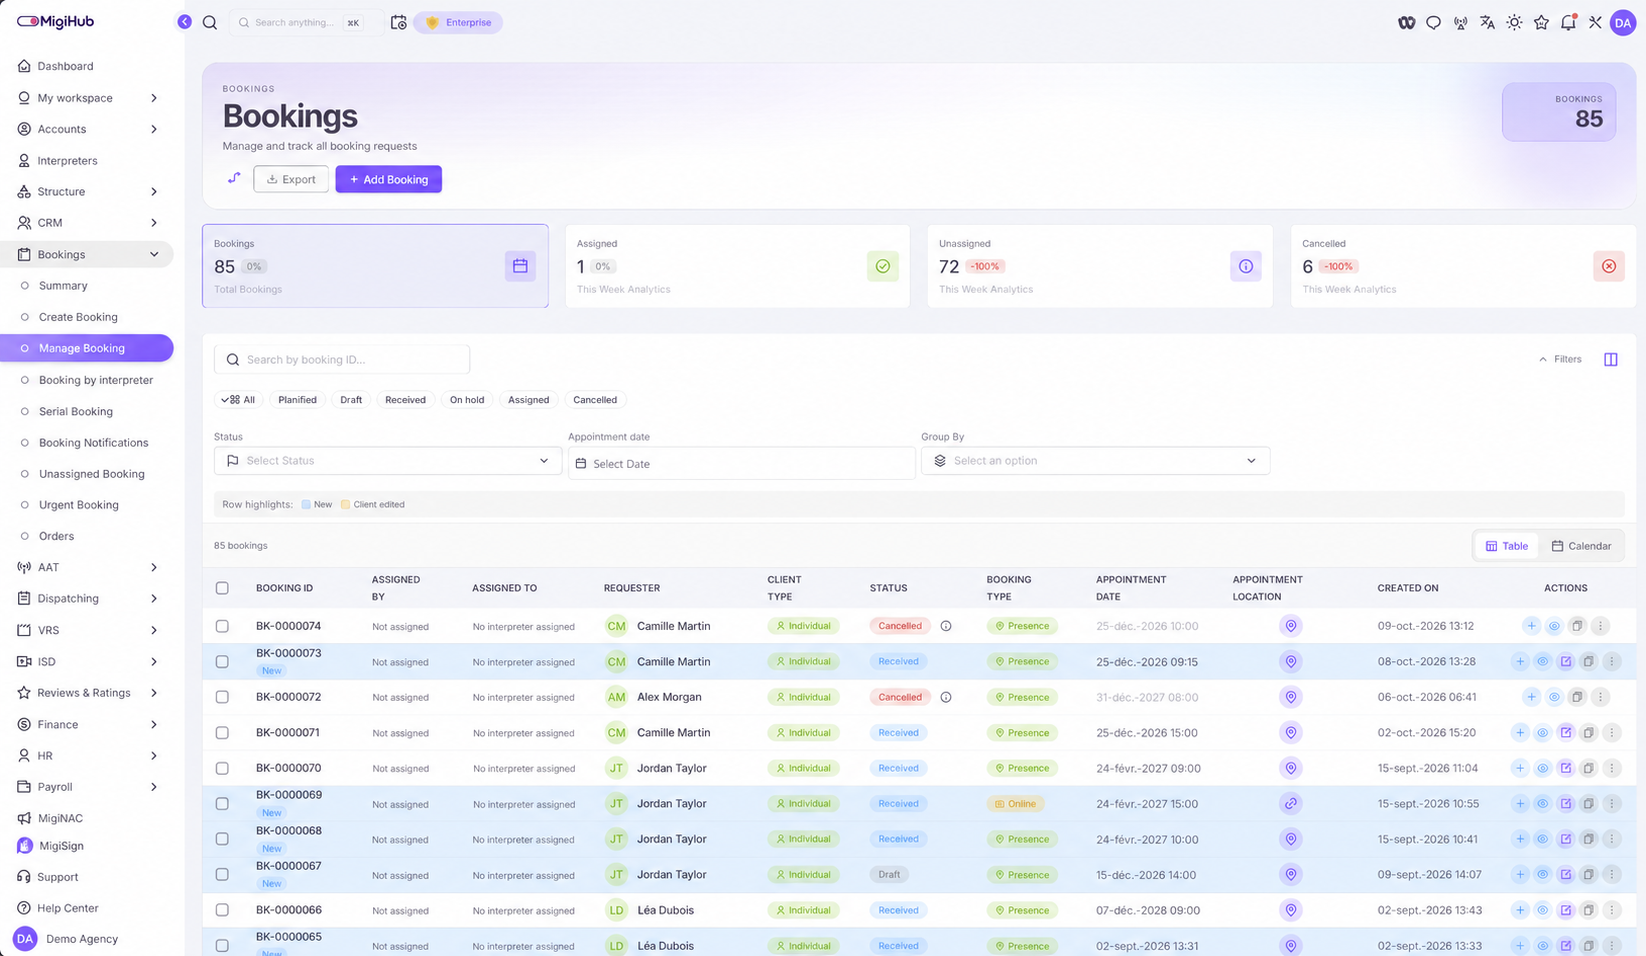Click the Add Booking button
The width and height of the screenshot is (1646, 956).
(x=389, y=179)
